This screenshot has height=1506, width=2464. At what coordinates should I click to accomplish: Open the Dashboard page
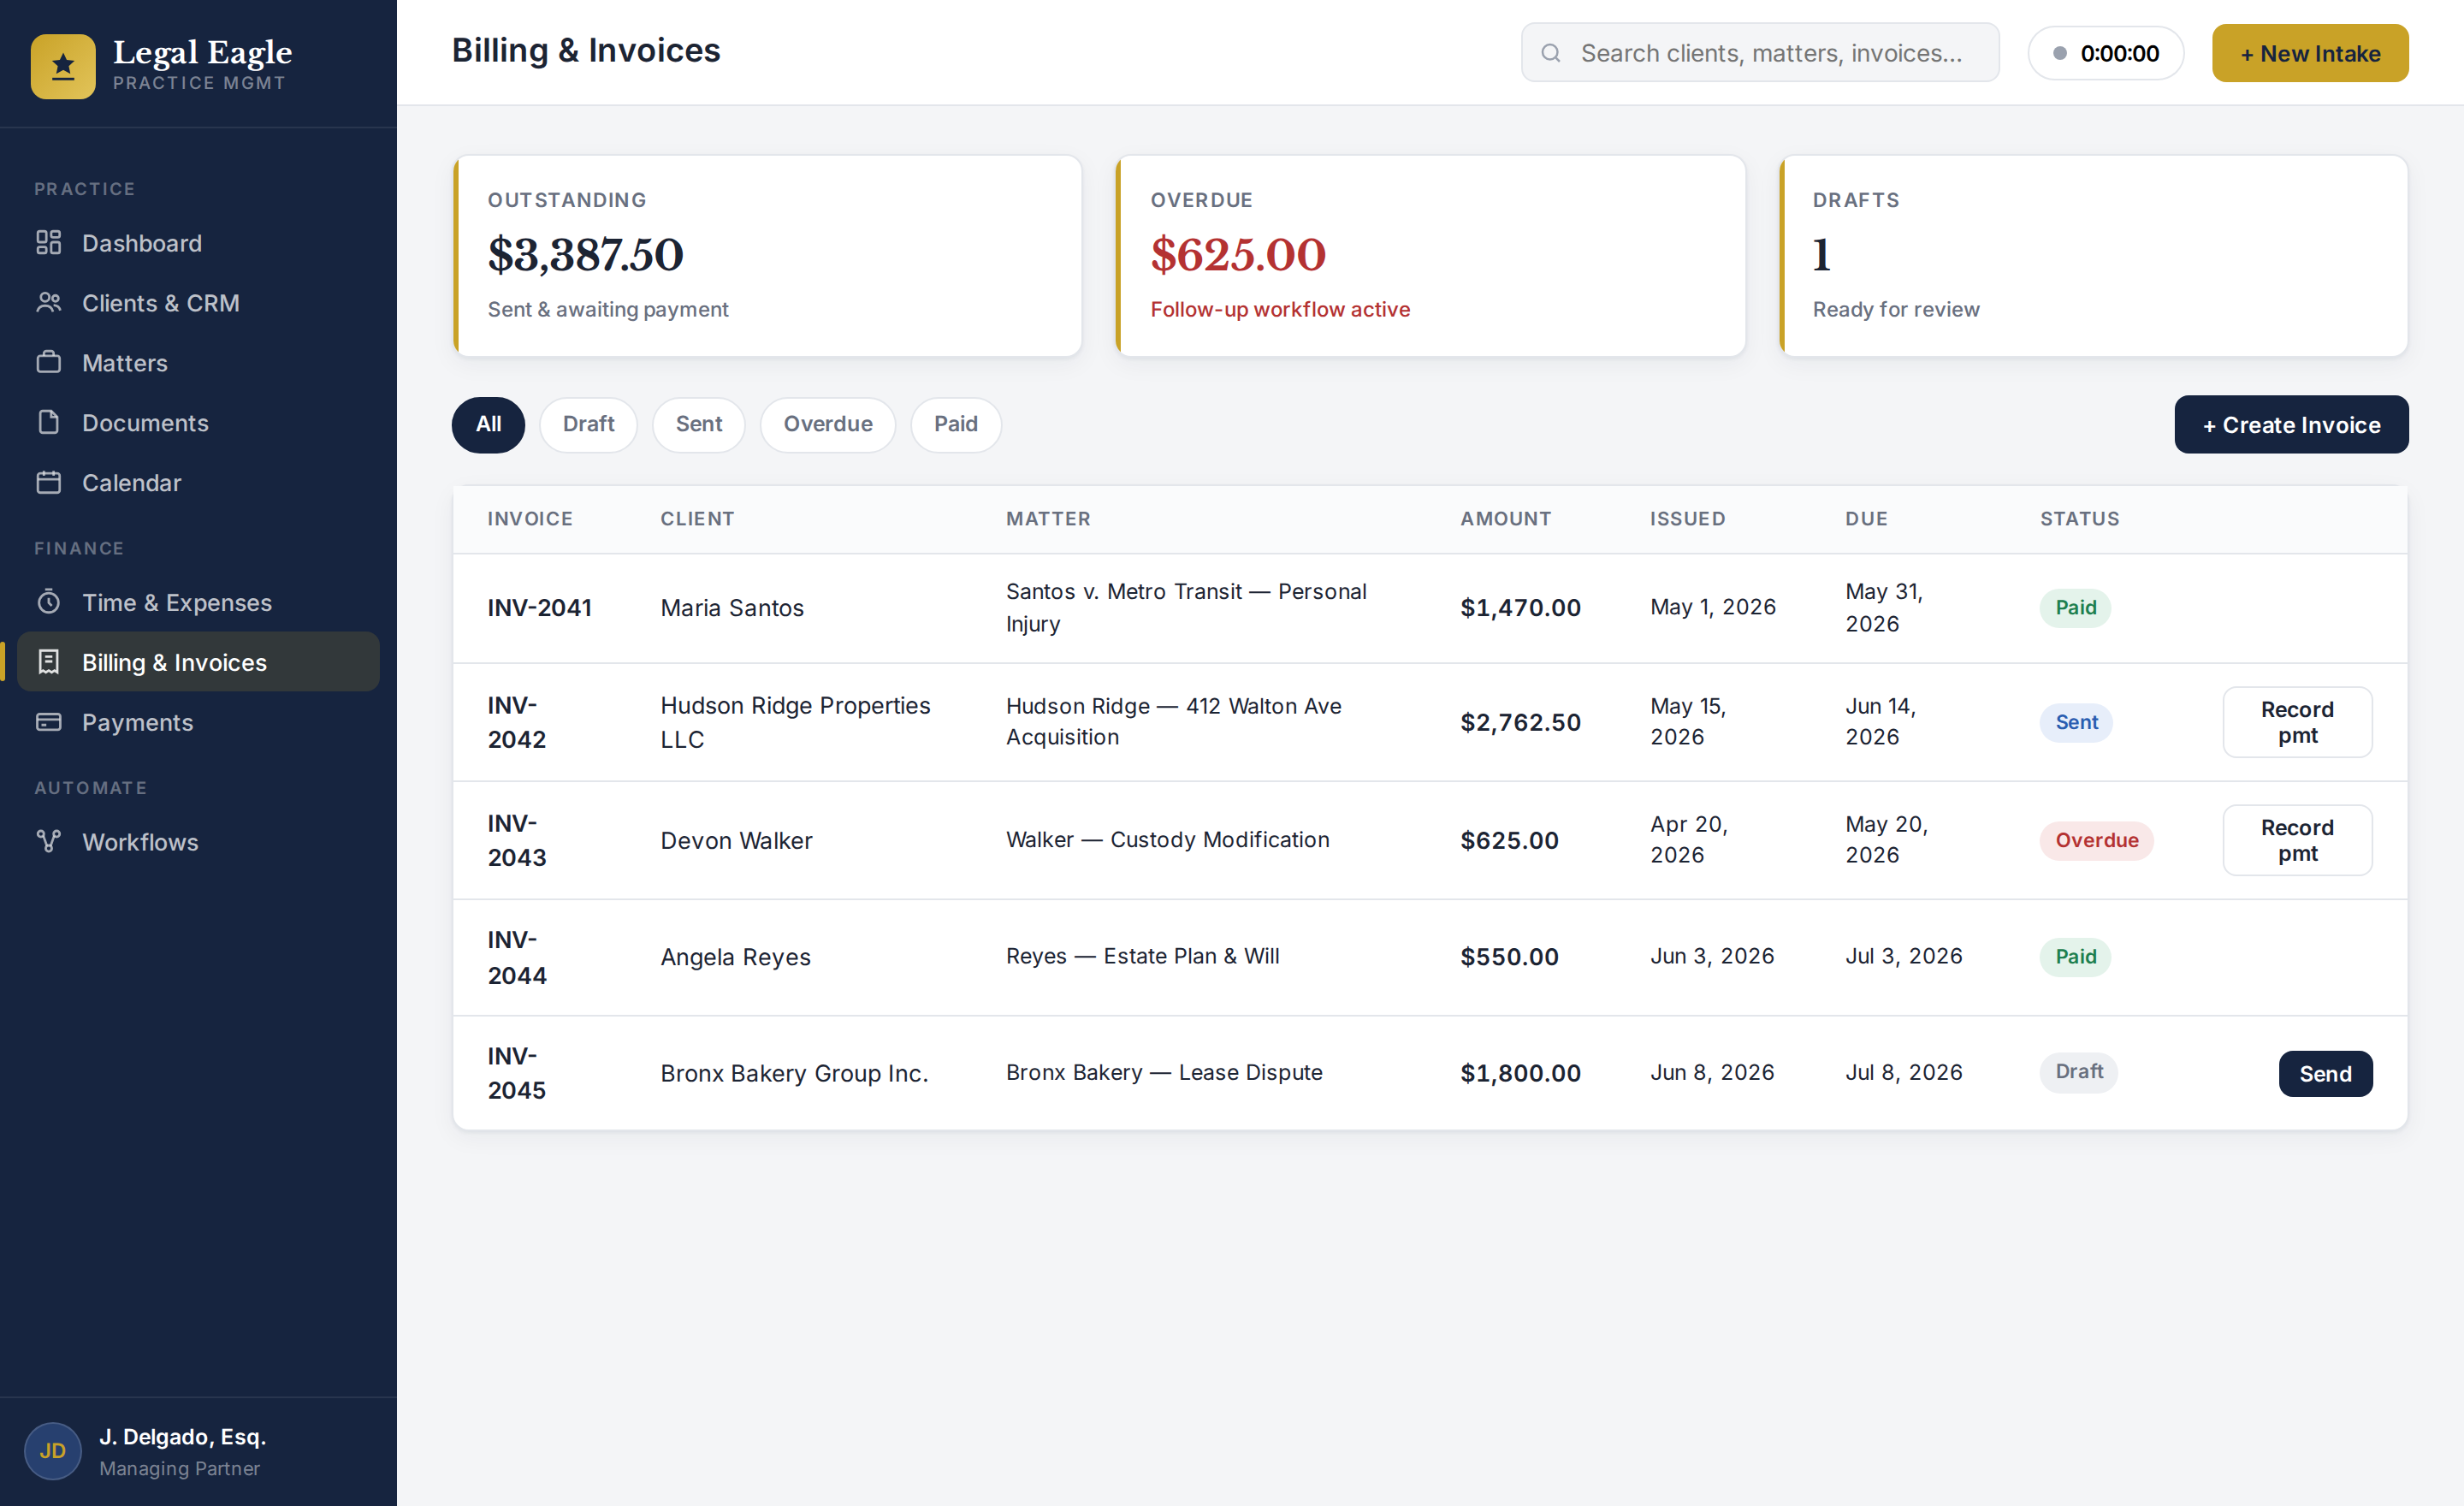click(x=198, y=243)
